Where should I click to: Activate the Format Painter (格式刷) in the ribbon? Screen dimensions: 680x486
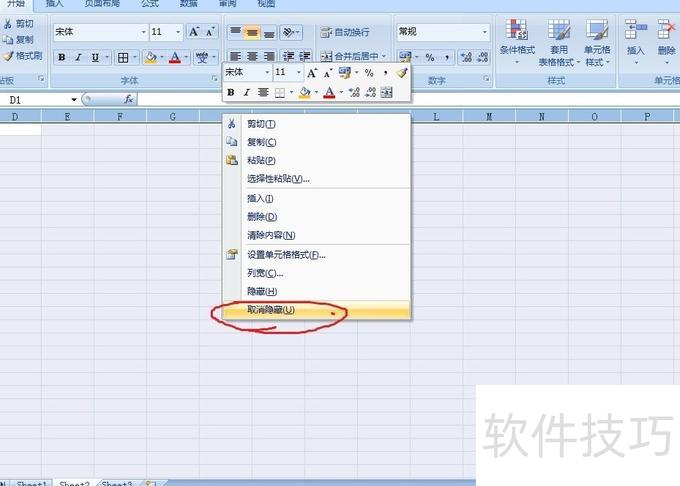pyautogui.click(x=23, y=55)
